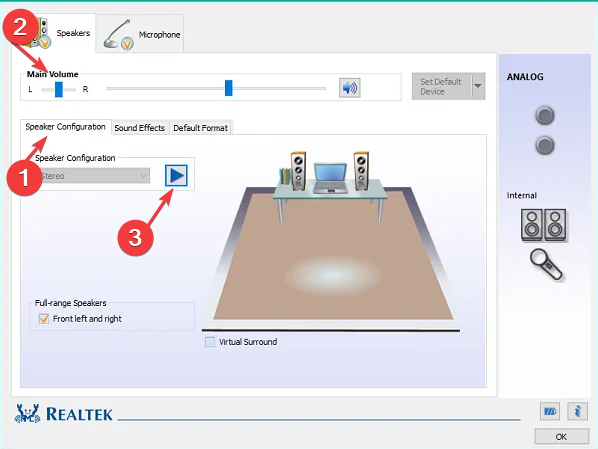Click the left speaker in room
The image size is (598, 449).
coord(298,171)
